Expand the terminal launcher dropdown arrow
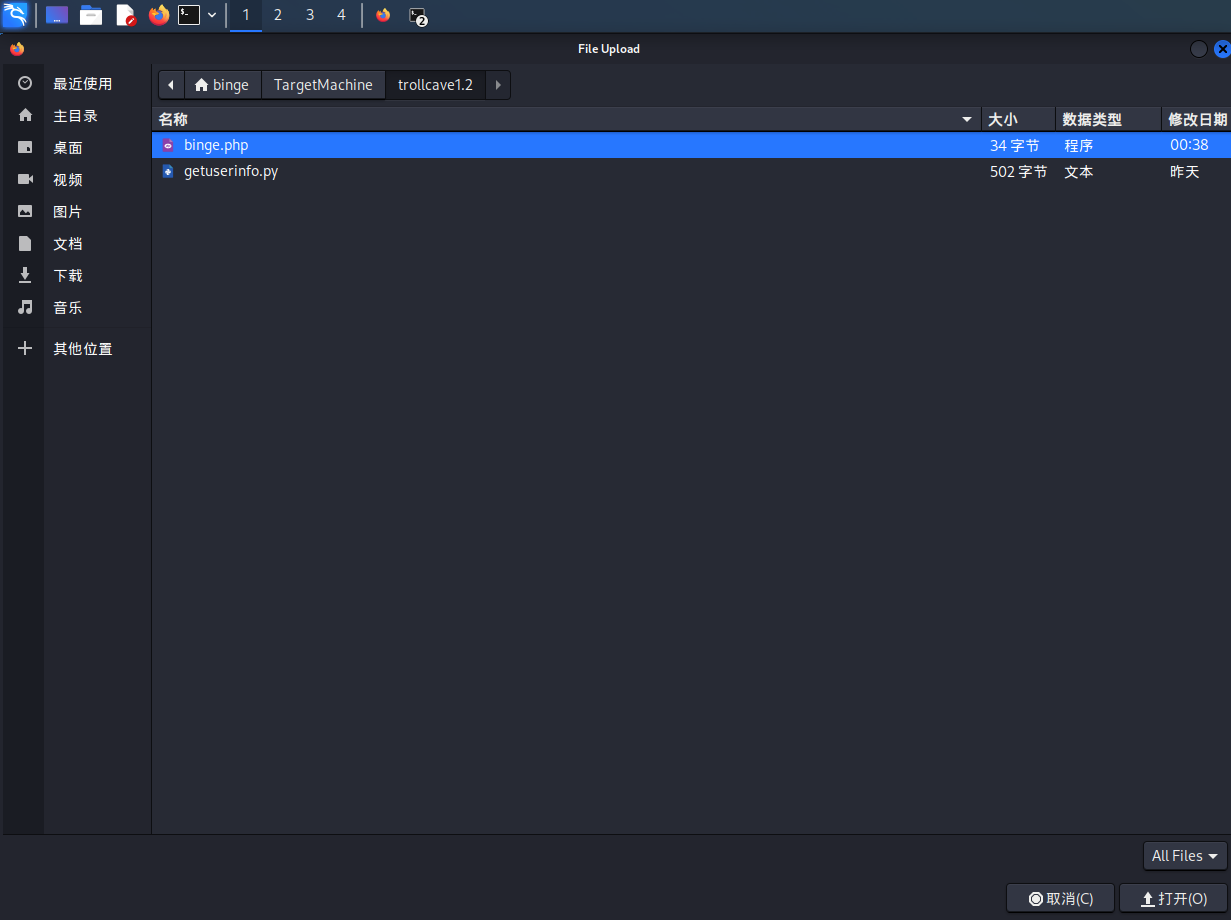Image resolution: width=1231 pixels, height=920 pixels. 212,15
